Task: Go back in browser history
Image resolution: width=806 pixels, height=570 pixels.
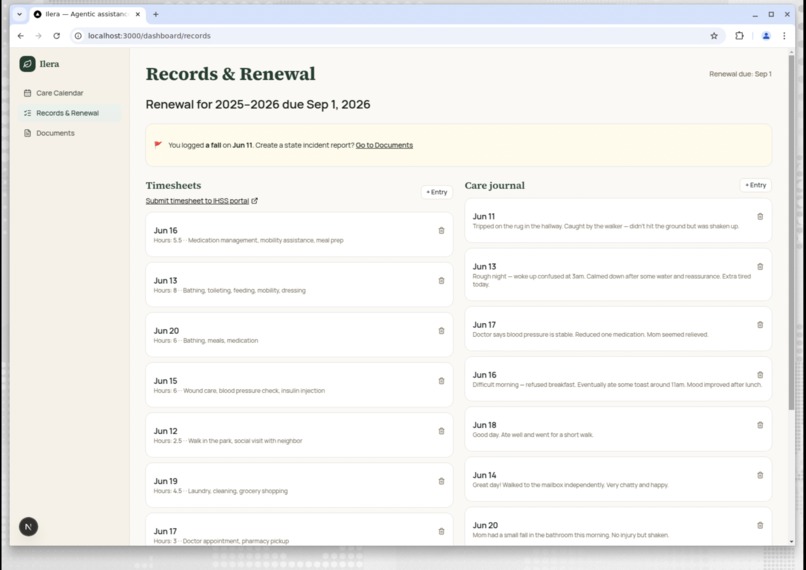Action: click(21, 36)
